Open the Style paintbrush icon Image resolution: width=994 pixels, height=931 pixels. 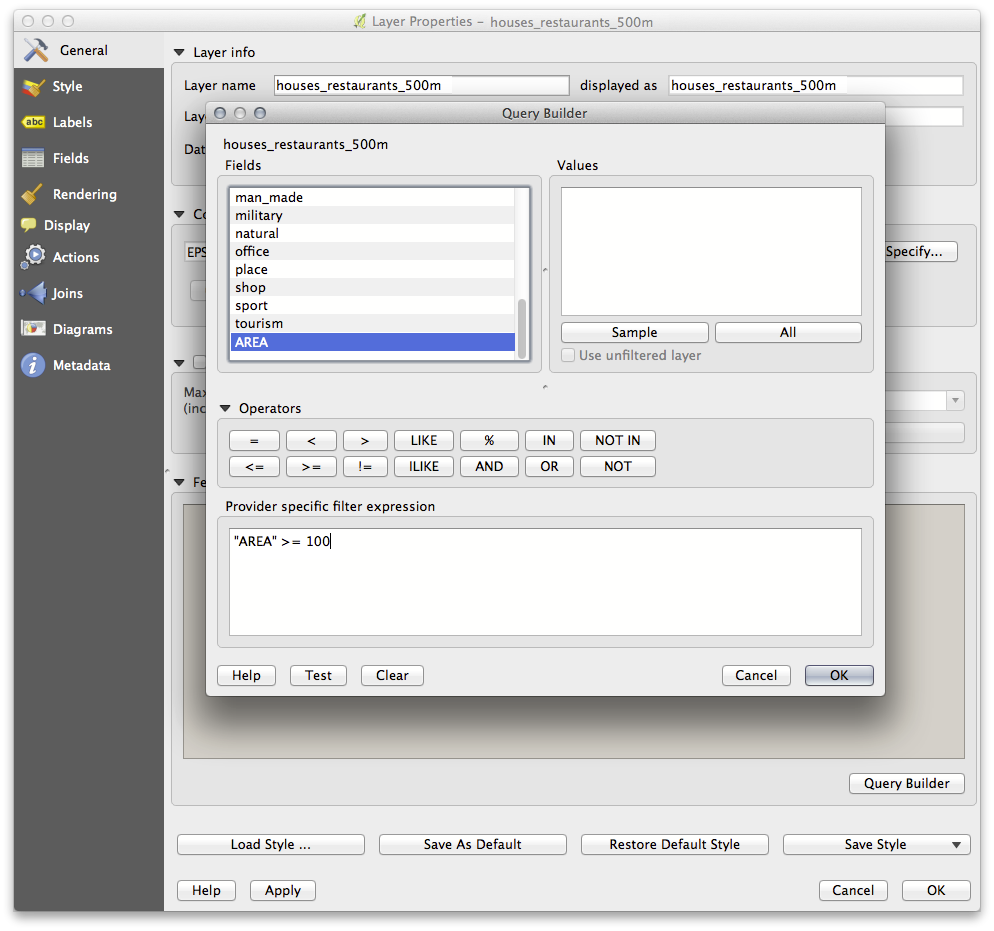click(x=34, y=87)
